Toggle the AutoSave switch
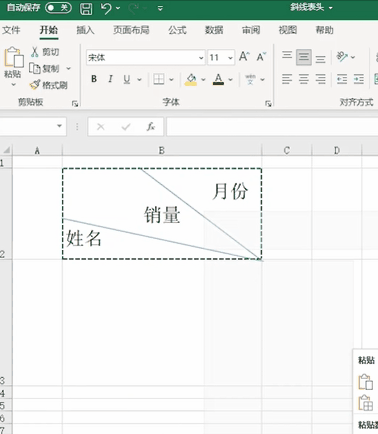378x434 pixels. tap(58, 8)
